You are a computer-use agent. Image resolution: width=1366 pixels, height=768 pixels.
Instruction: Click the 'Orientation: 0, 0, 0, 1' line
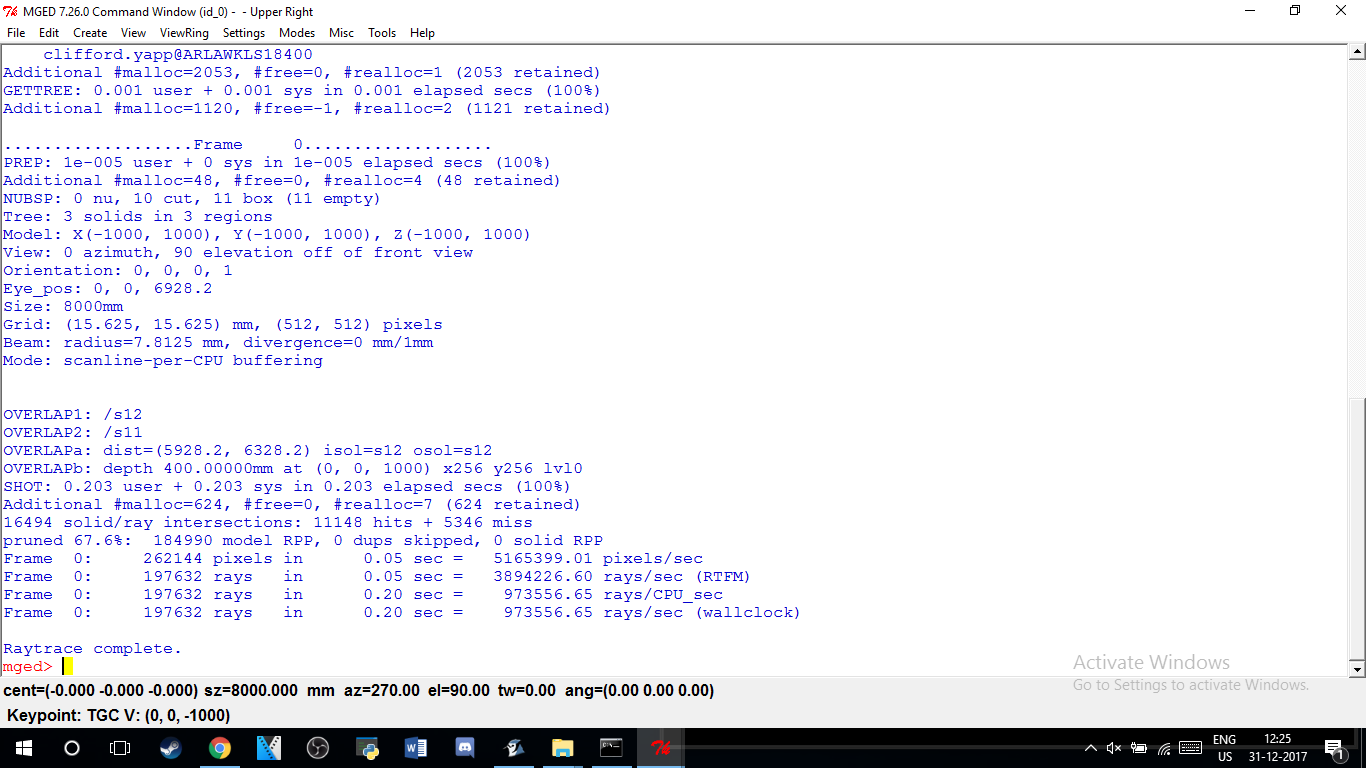click(118, 270)
